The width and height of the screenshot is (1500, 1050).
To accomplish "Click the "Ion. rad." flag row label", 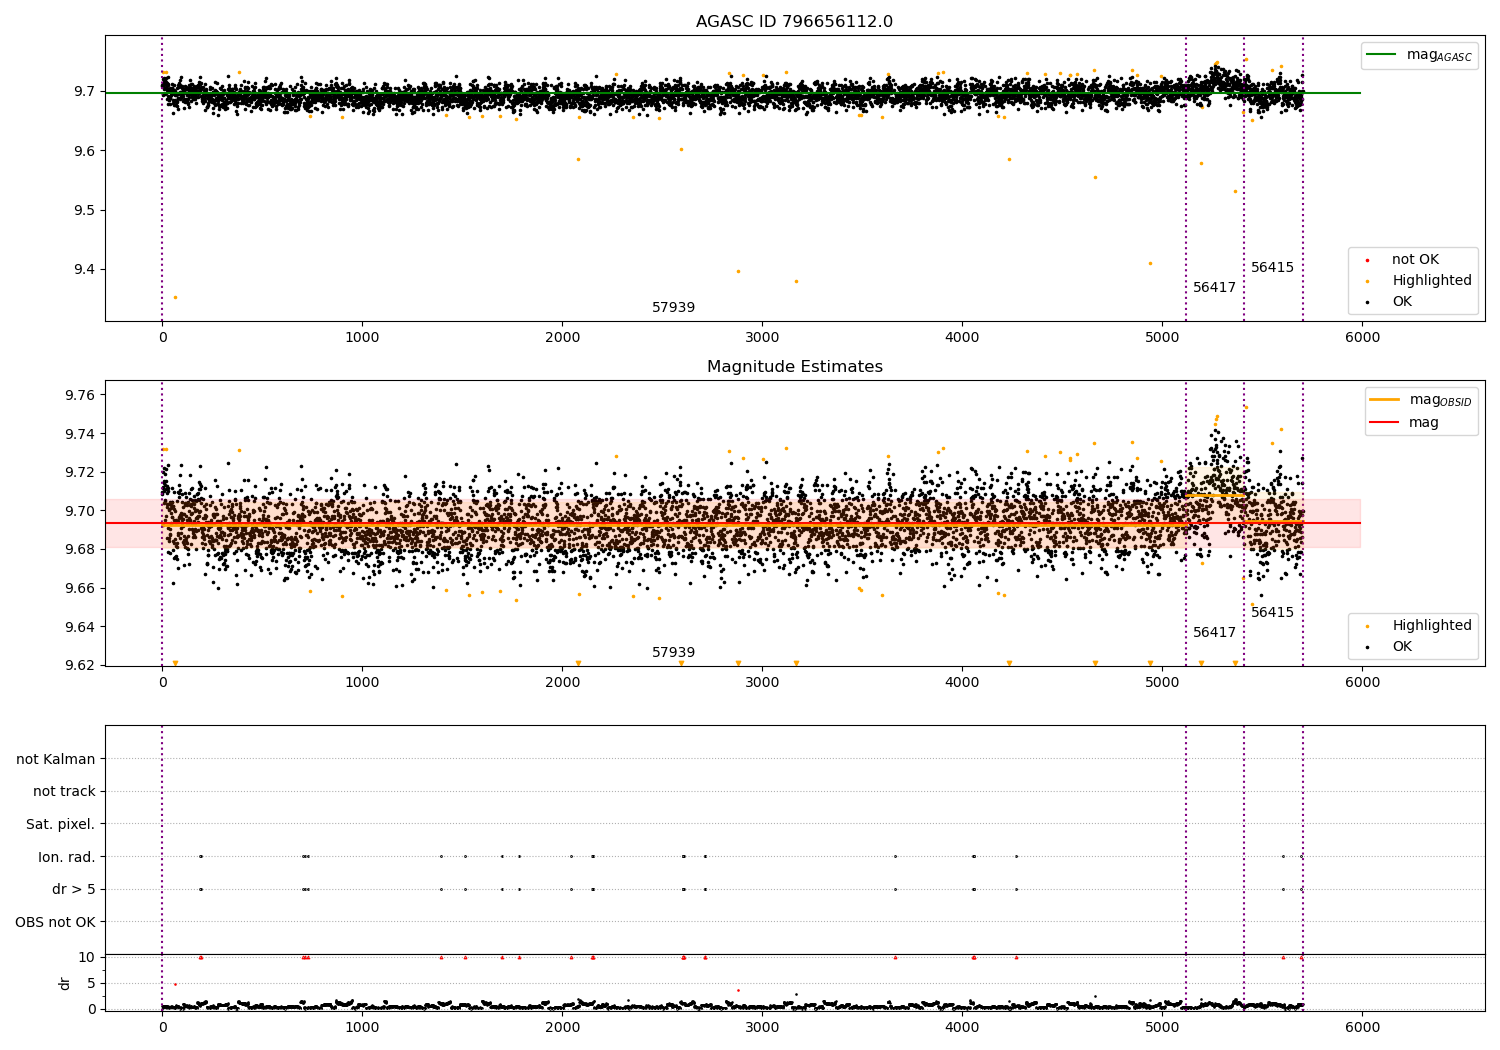I will (67, 857).
